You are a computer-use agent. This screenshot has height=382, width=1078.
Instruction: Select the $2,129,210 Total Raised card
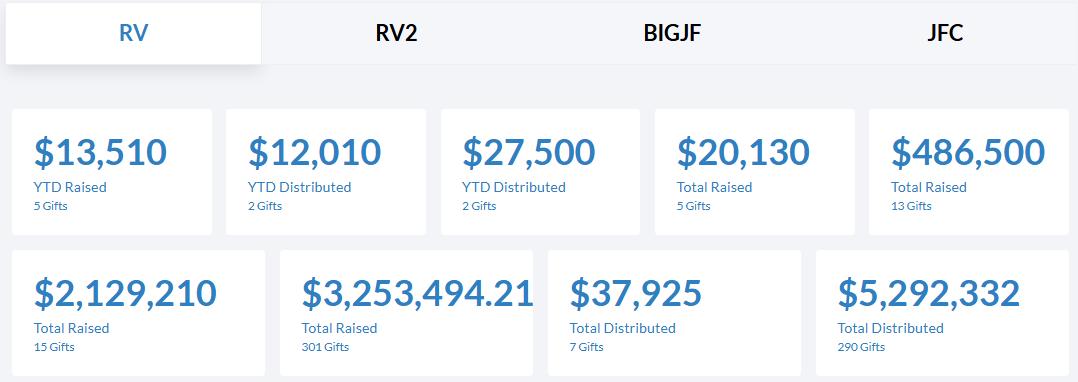pos(138,313)
